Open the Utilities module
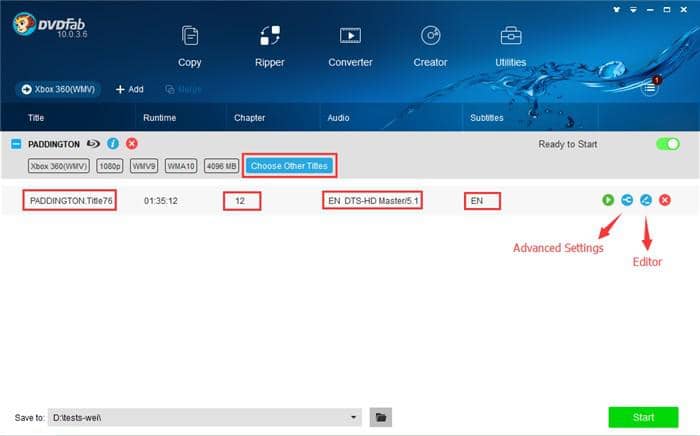 511,46
